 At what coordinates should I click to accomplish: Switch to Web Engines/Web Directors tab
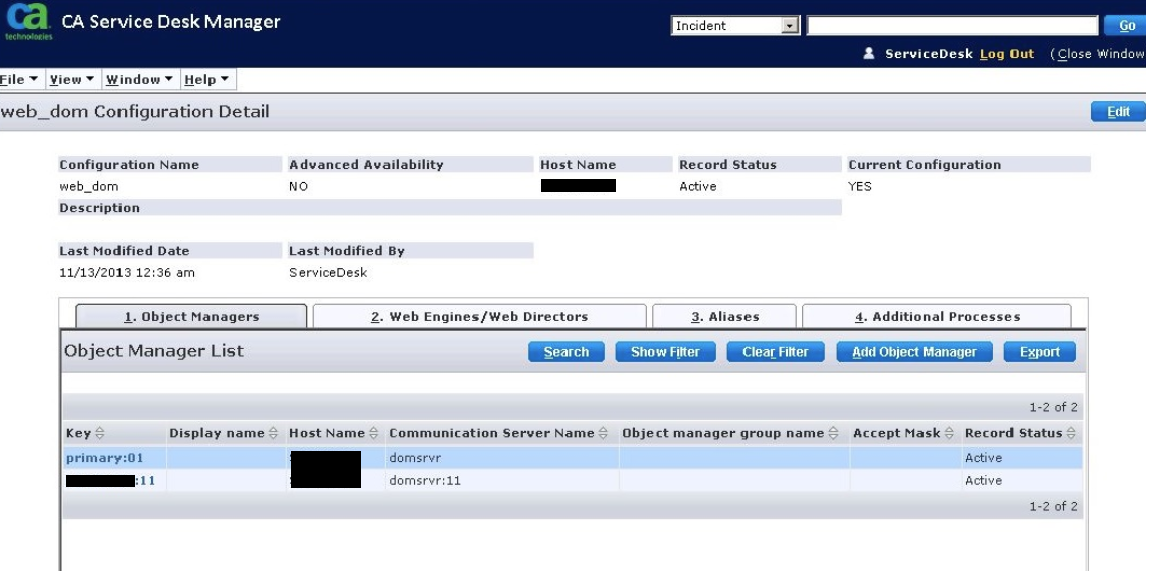tap(480, 317)
